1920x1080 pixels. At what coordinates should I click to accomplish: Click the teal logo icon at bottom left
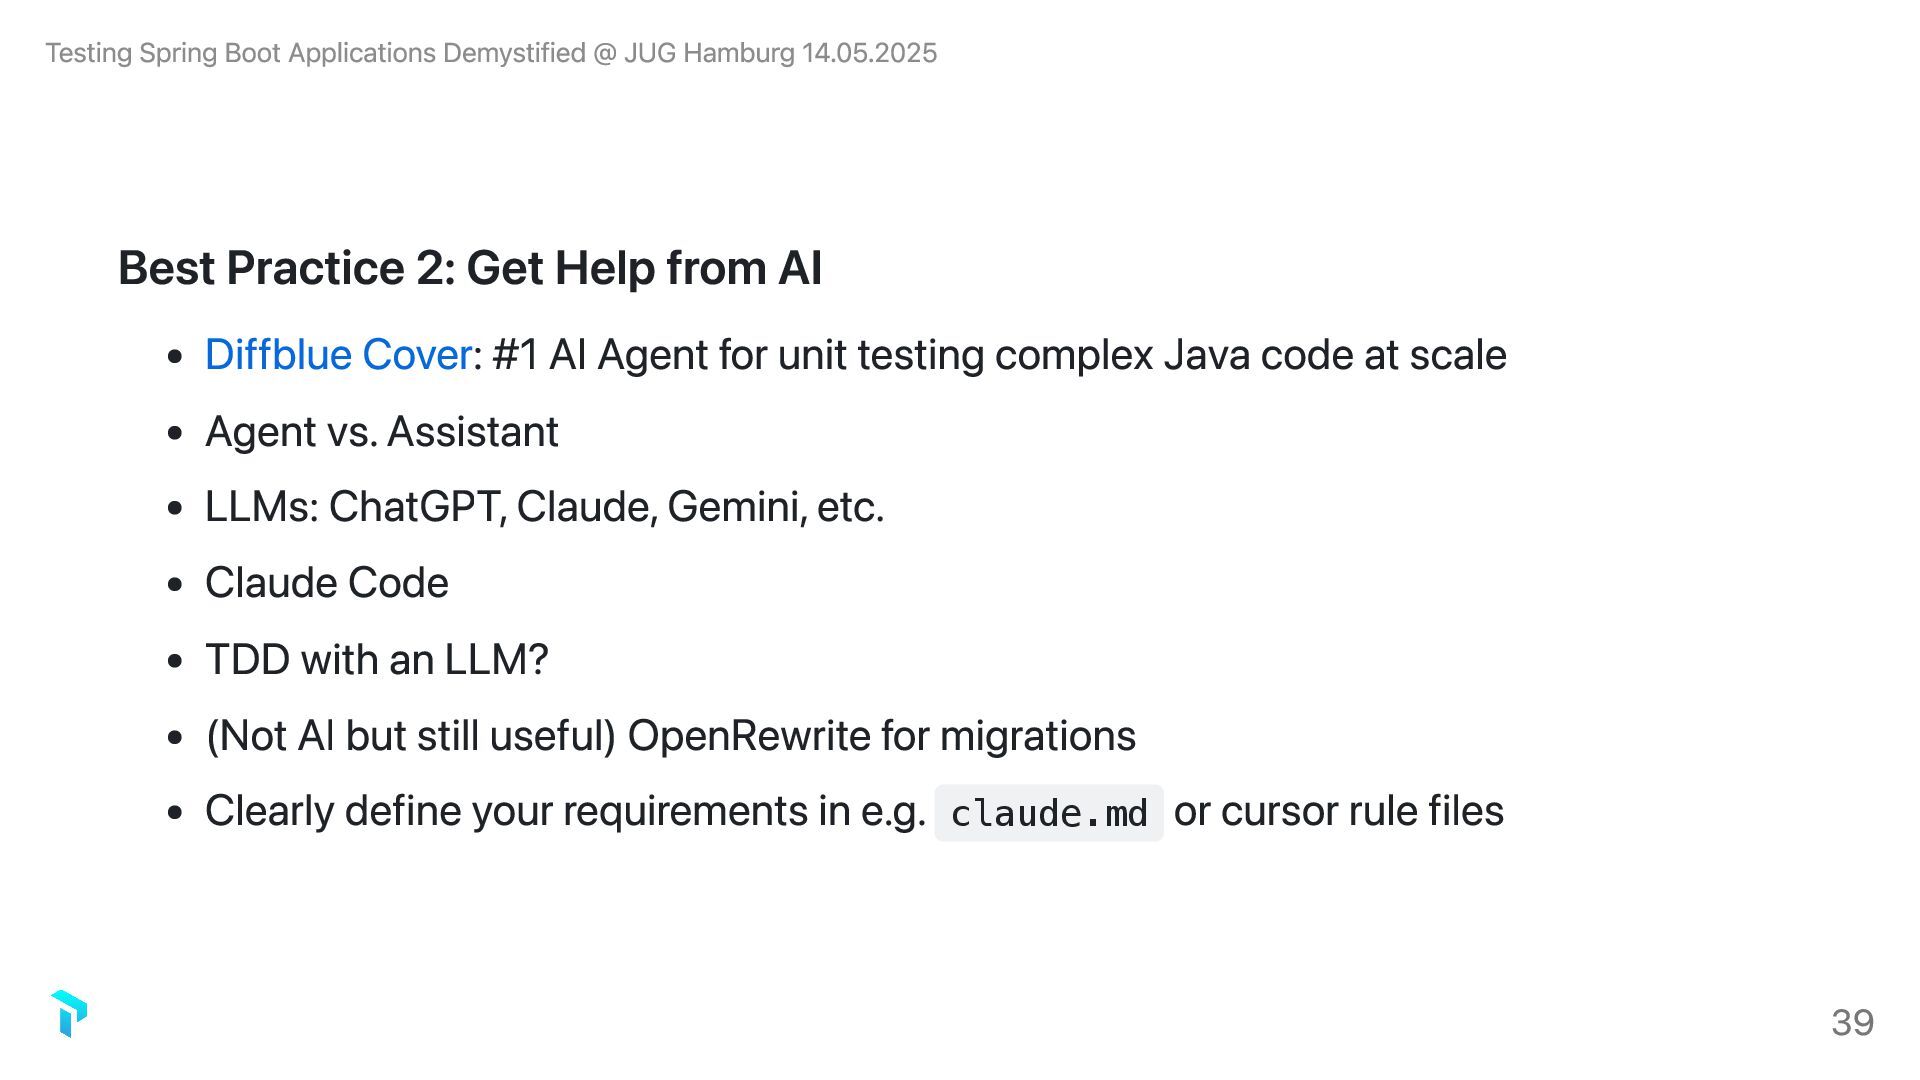point(68,1014)
